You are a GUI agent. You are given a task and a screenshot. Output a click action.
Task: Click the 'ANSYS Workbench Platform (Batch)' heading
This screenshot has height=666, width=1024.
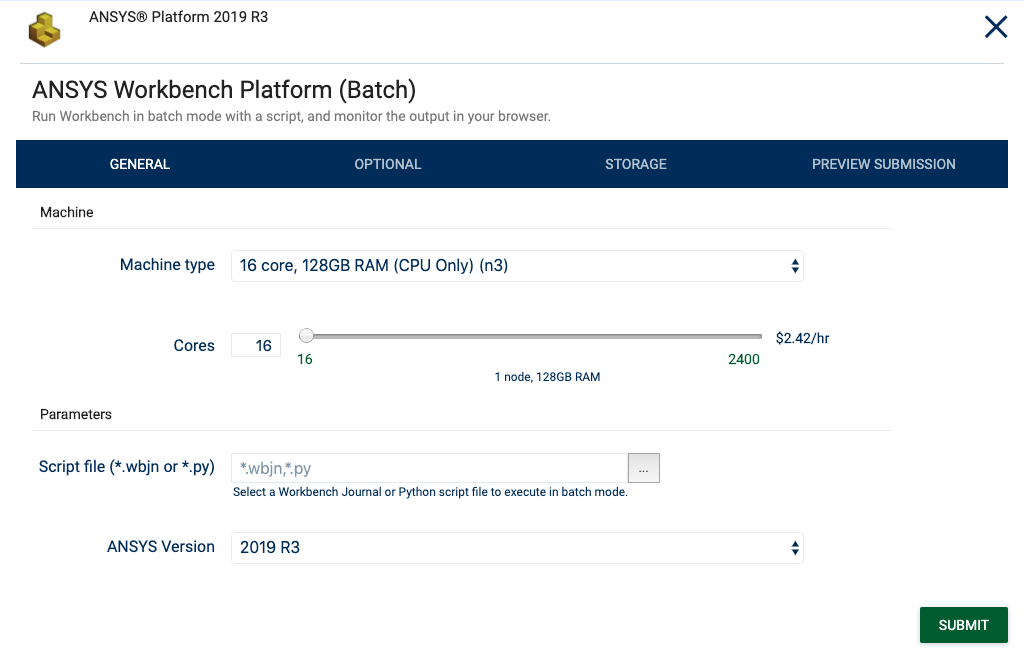[224, 89]
